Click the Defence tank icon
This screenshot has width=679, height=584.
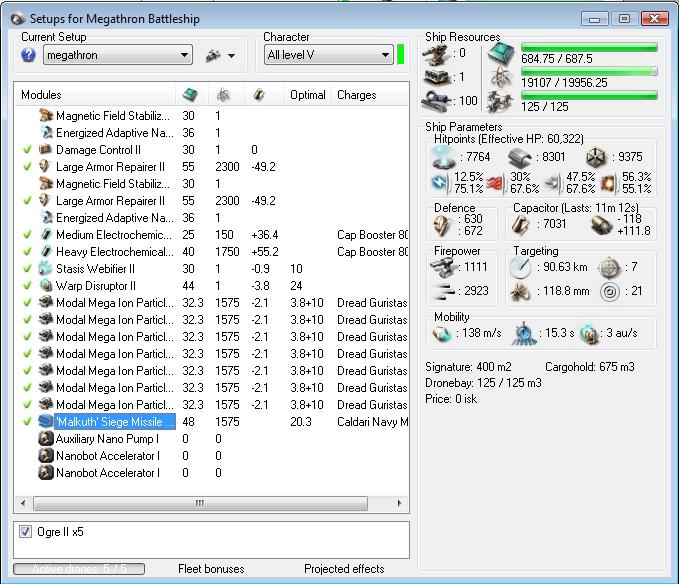point(443,225)
